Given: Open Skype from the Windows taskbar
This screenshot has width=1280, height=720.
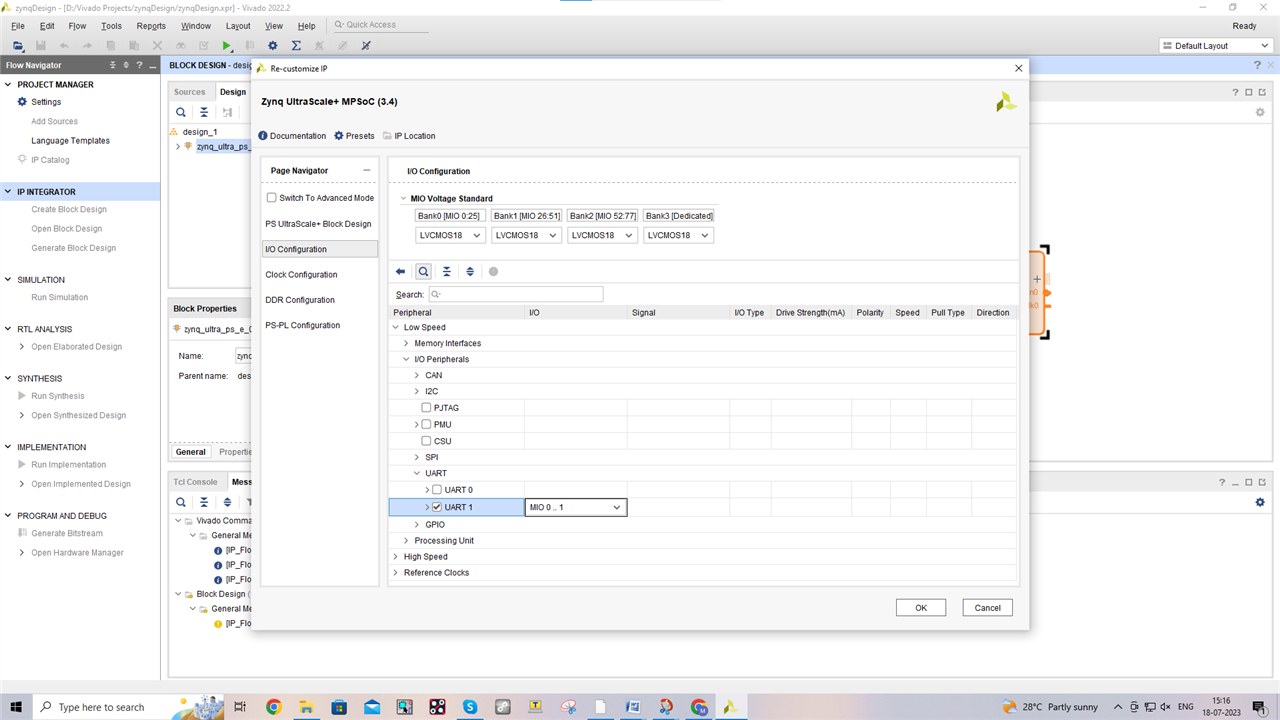Looking at the screenshot, I should click(x=469, y=707).
